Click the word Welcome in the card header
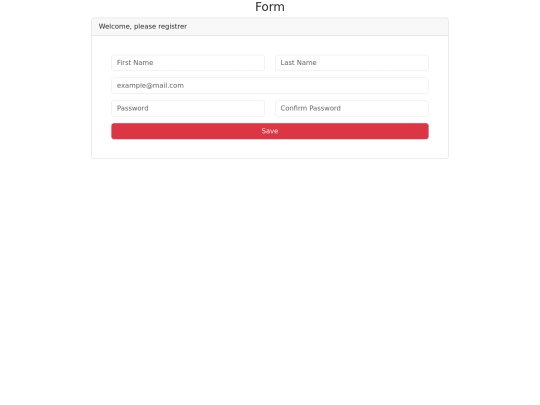 coord(114,27)
